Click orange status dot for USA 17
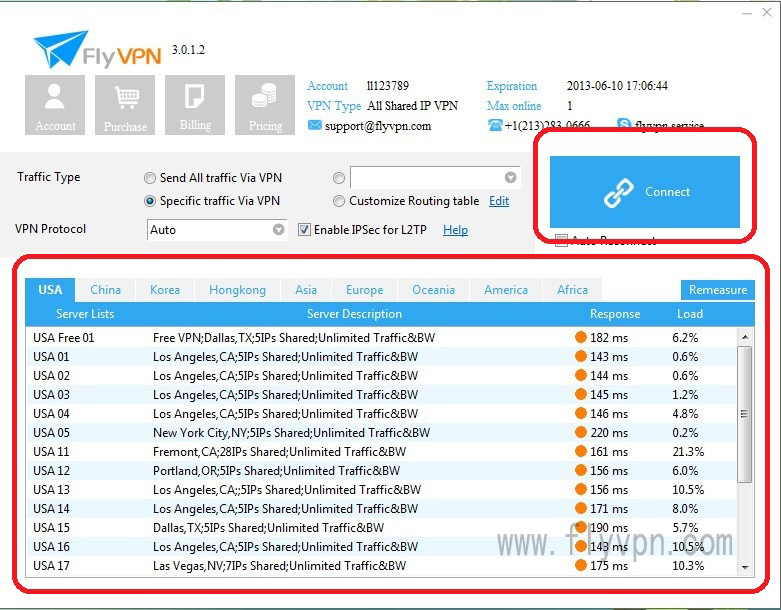Viewport: 781px width, 610px height. pos(580,565)
